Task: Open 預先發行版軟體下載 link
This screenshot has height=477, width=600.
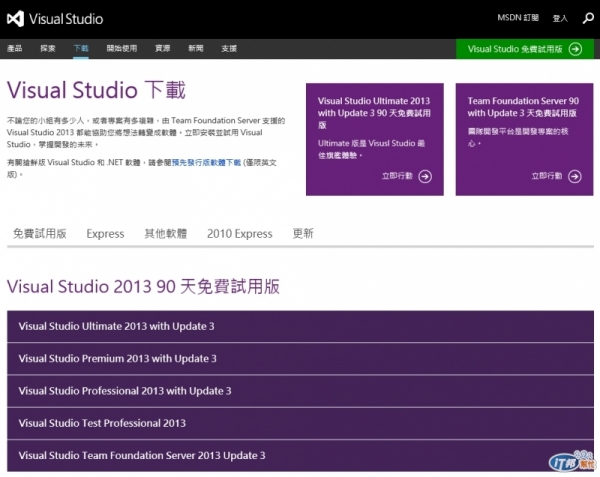Action: pos(206,163)
